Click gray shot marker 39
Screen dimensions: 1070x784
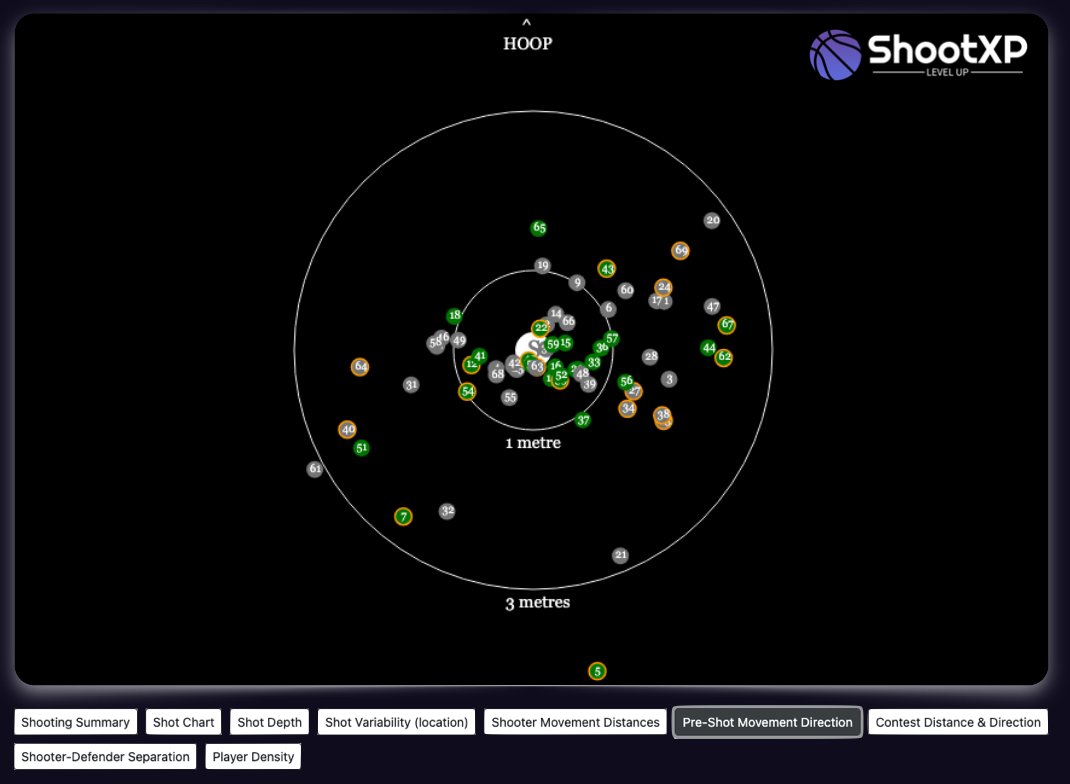click(x=589, y=384)
